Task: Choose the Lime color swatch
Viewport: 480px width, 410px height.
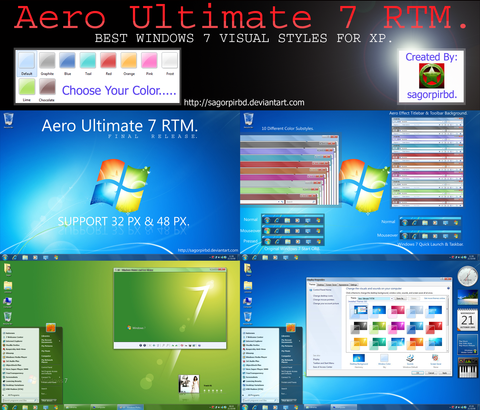Action: (27, 87)
